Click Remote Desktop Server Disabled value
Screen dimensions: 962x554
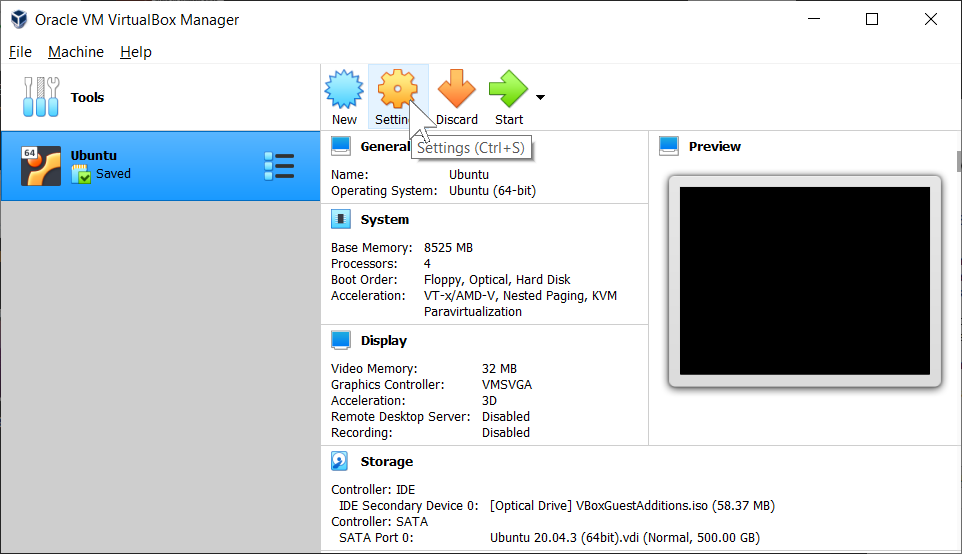(x=506, y=417)
